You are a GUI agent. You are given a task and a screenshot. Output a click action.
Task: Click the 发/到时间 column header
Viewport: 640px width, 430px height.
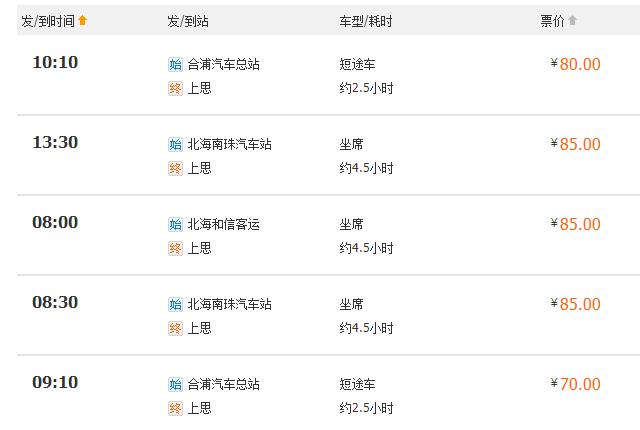[48, 21]
